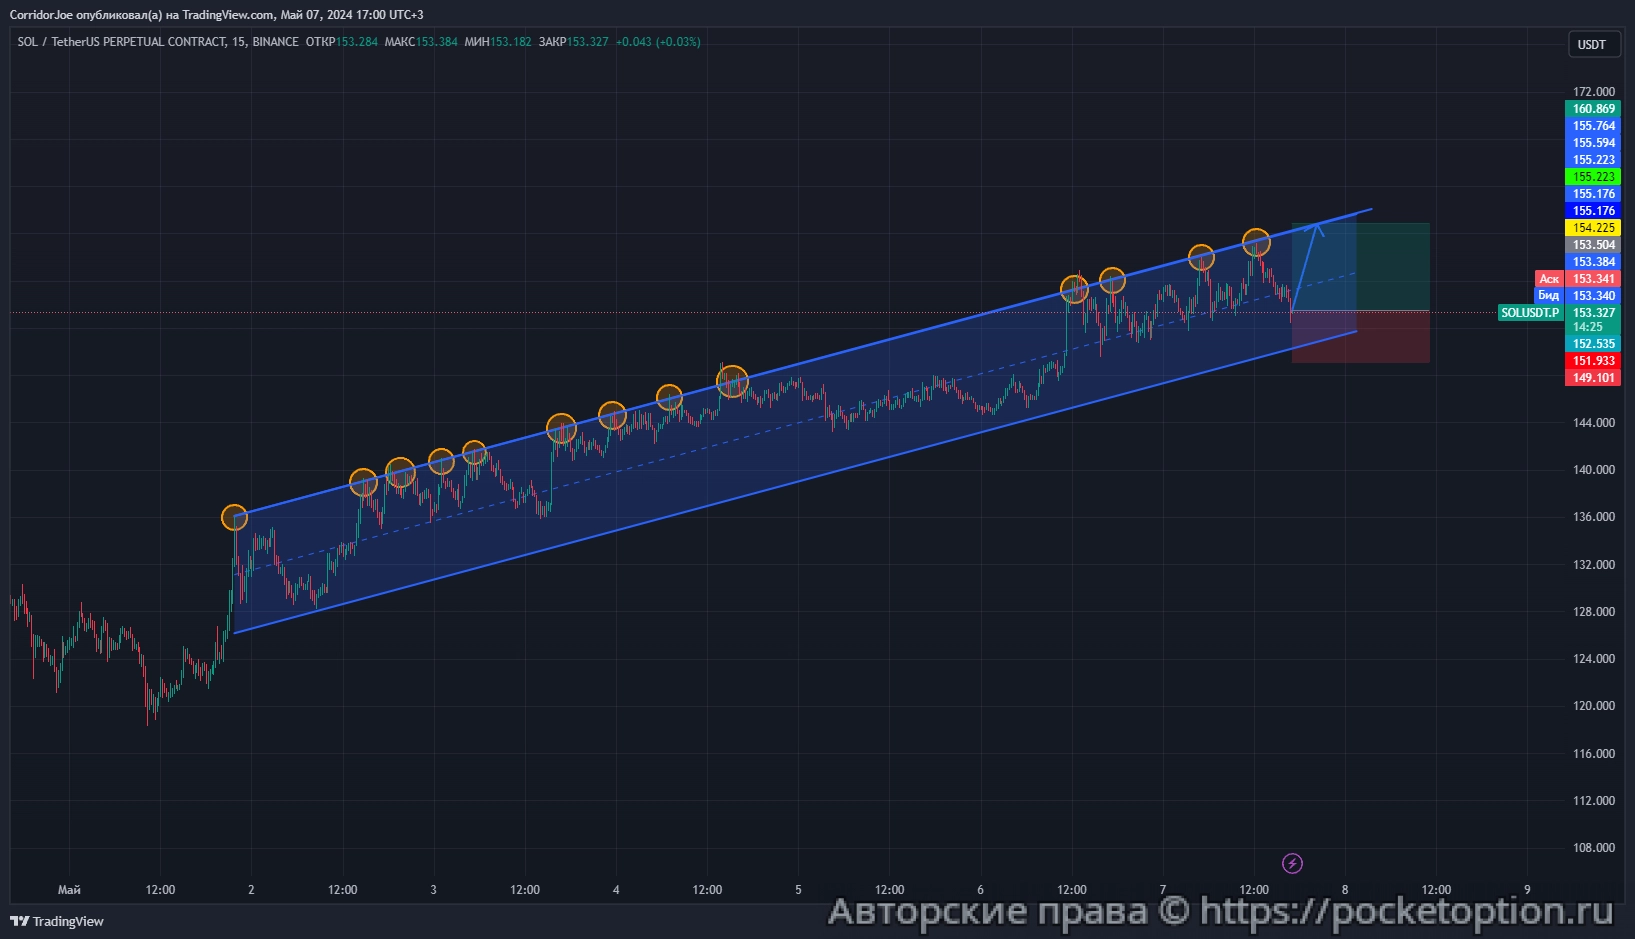This screenshot has height=939, width=1635.
Task: Click the blue Бид price tag
Action: 1548,296
